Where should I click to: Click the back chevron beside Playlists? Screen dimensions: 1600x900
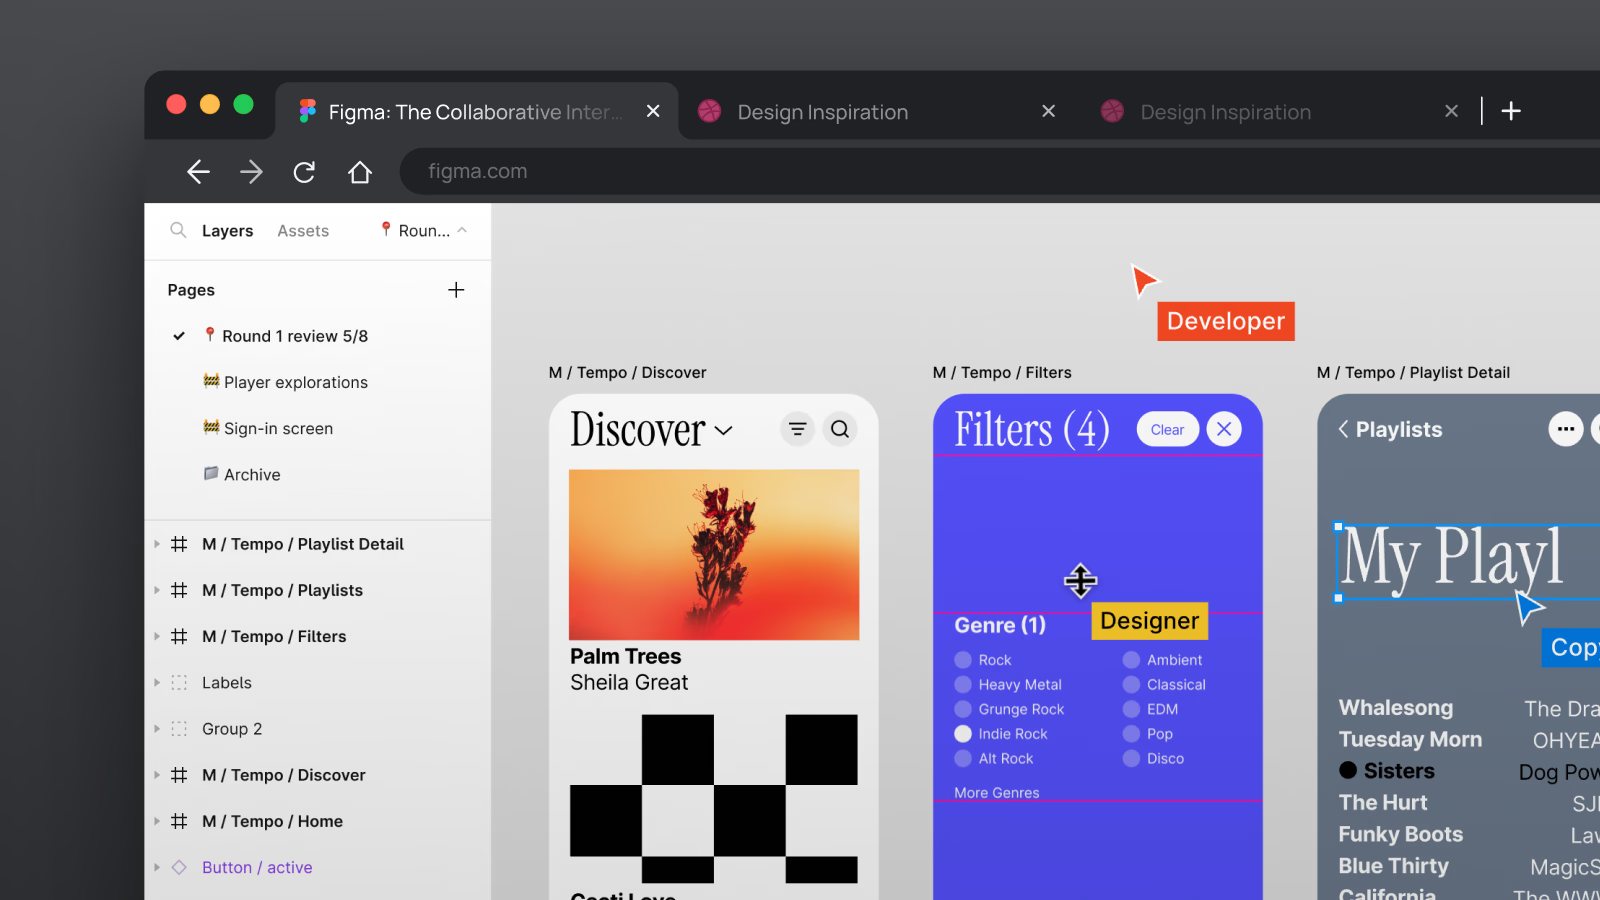(1343, 429)
